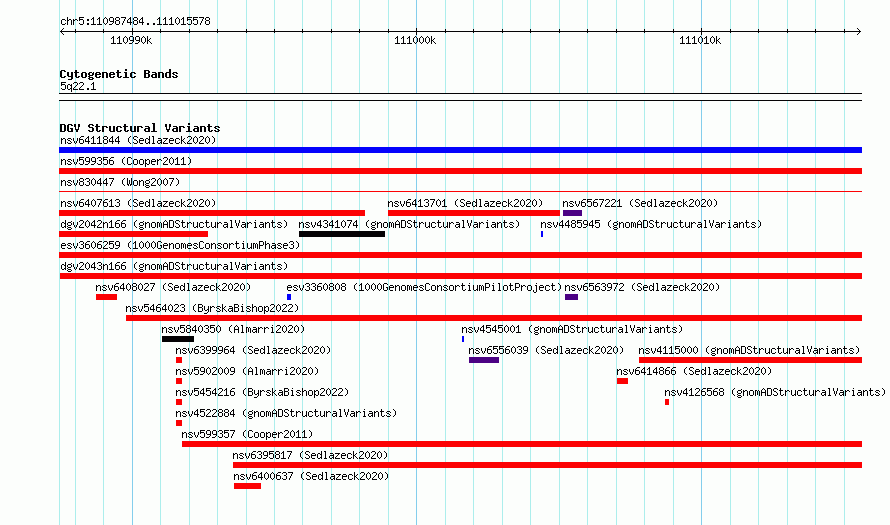Click the nsv599357 (Cooper2011) red bar
This screenshot has height=525, width=890.
coord(522,444)
